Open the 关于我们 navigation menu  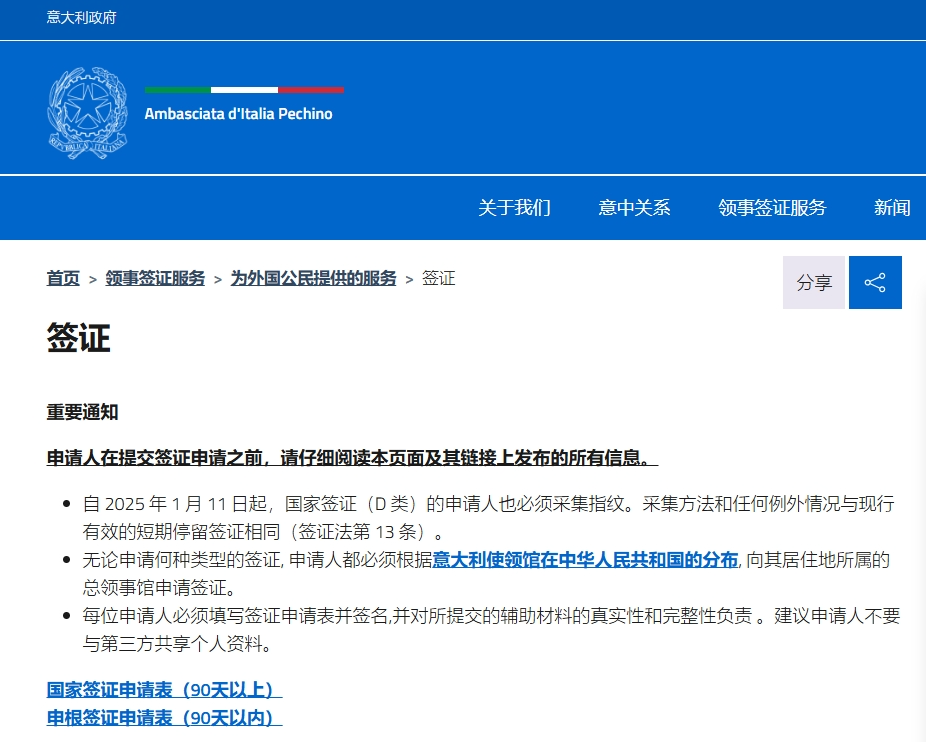coord(514,208)
